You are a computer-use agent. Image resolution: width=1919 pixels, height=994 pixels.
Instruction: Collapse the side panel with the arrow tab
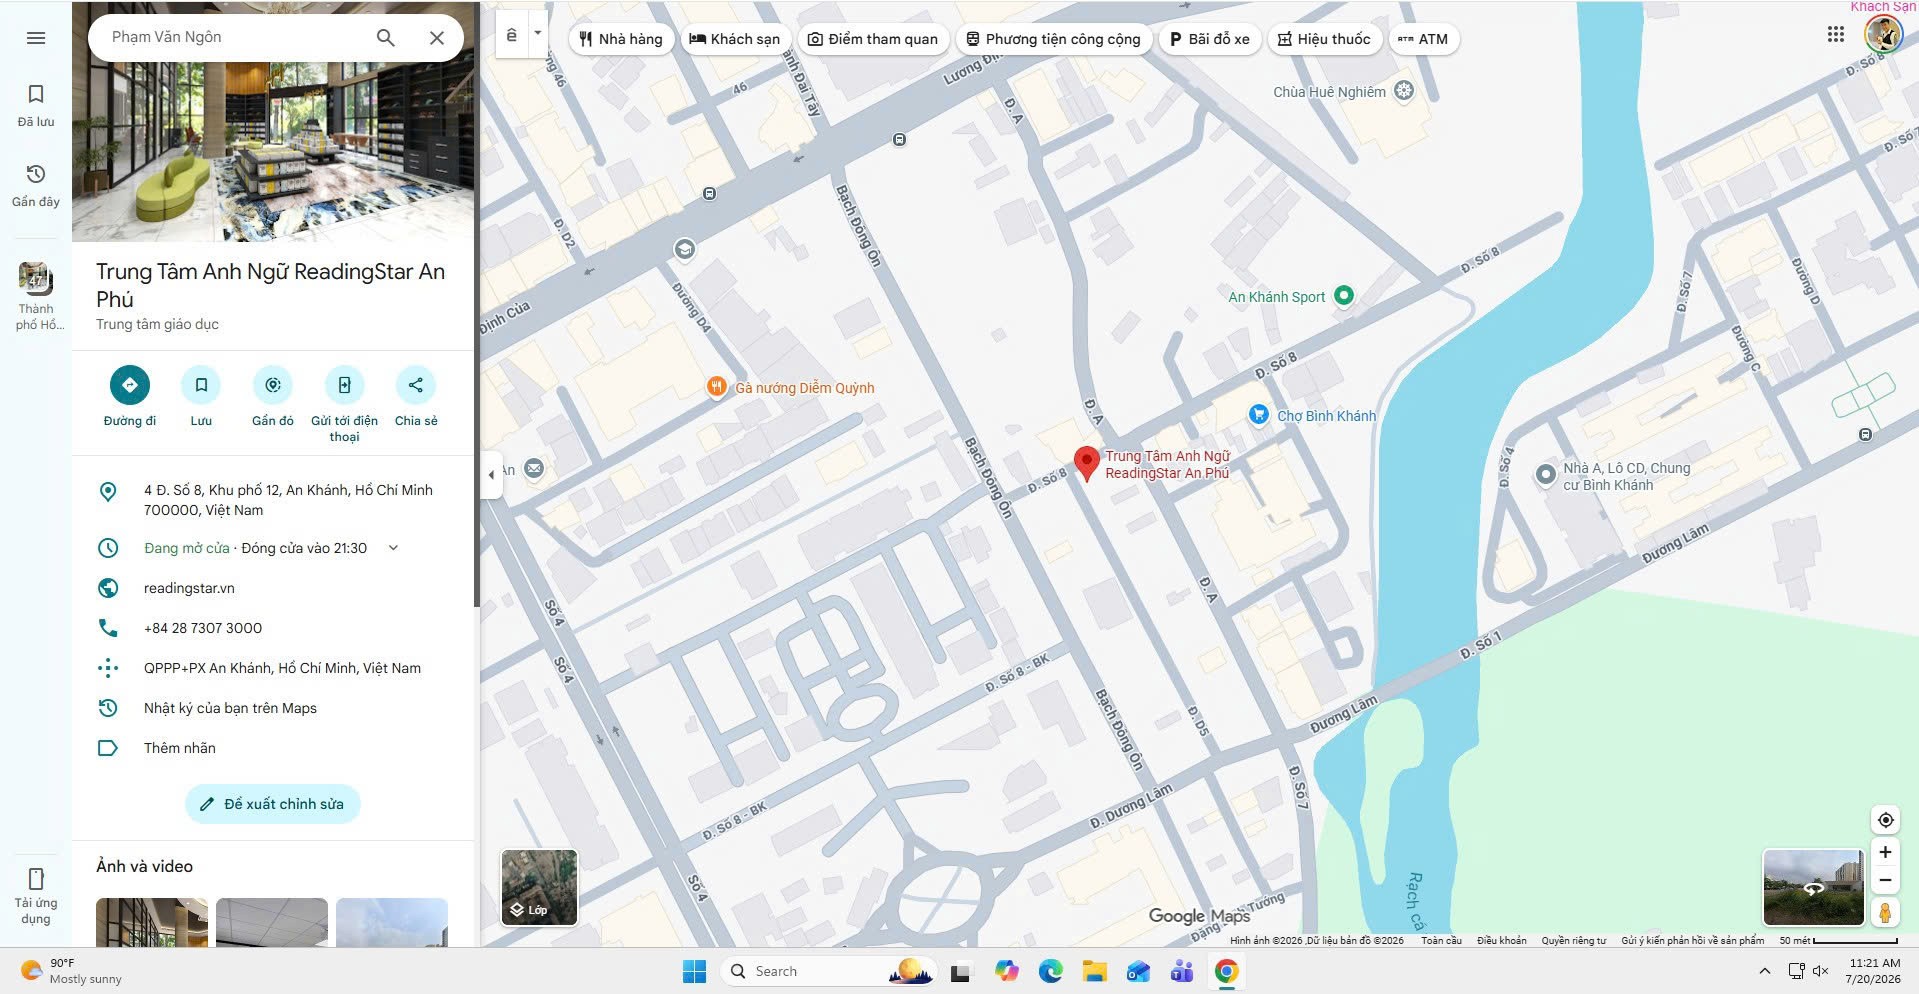click(x=491, y=474)
